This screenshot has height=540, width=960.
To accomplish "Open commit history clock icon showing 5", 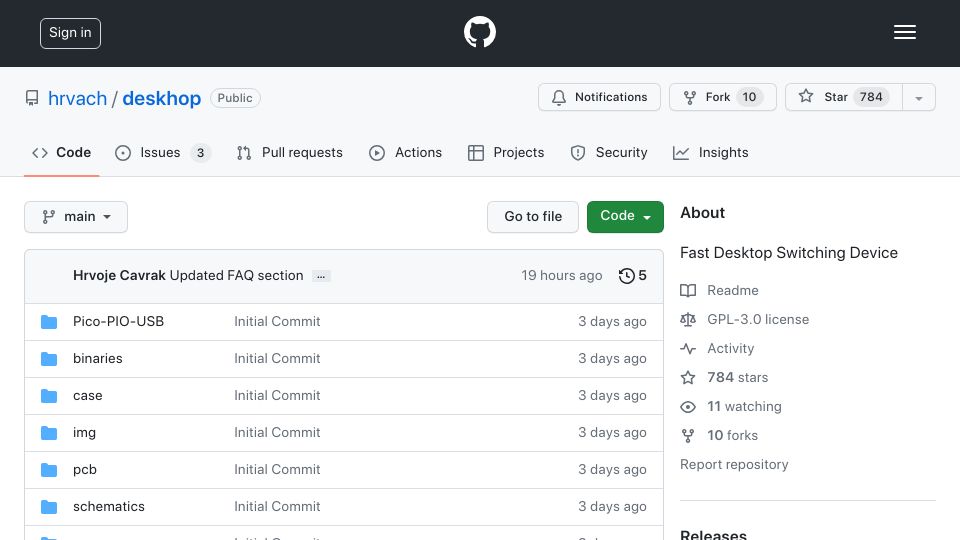I will pyautogui.click(x=632, y=276).
